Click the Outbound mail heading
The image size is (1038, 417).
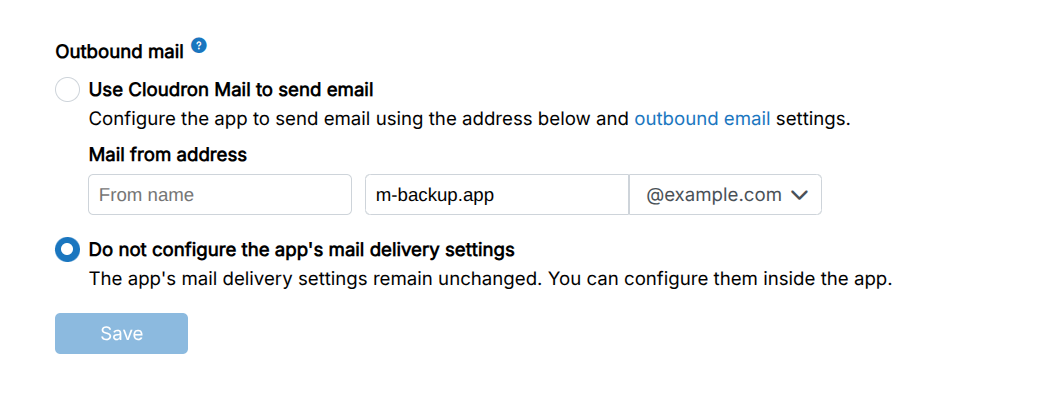click(x=120, y=51)
